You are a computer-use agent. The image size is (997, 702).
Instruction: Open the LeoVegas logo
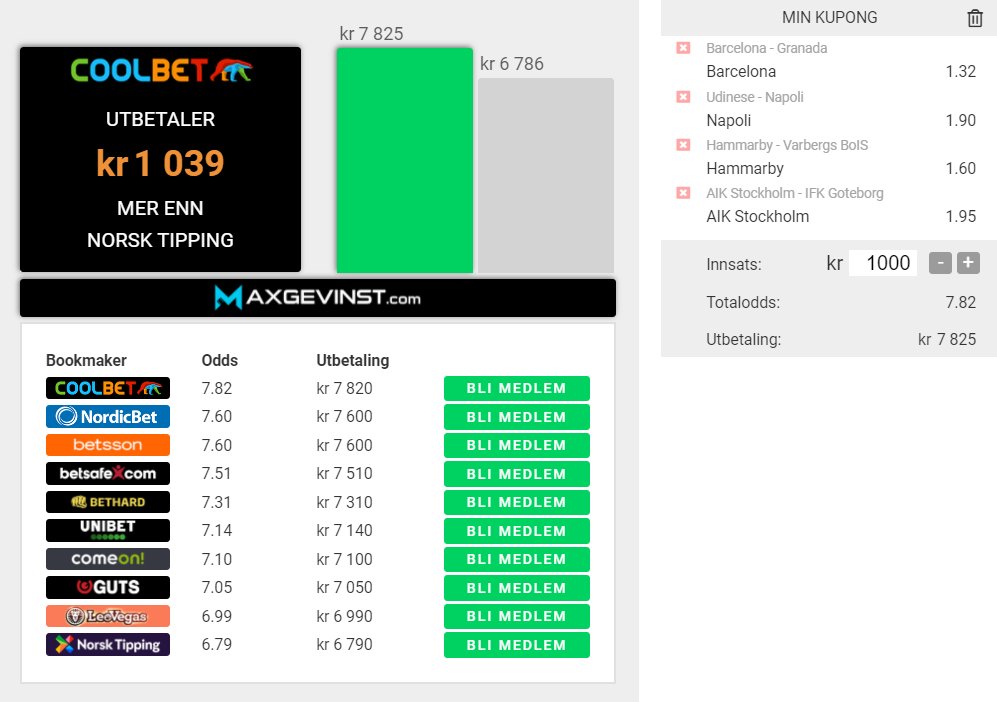click(107, 616)
